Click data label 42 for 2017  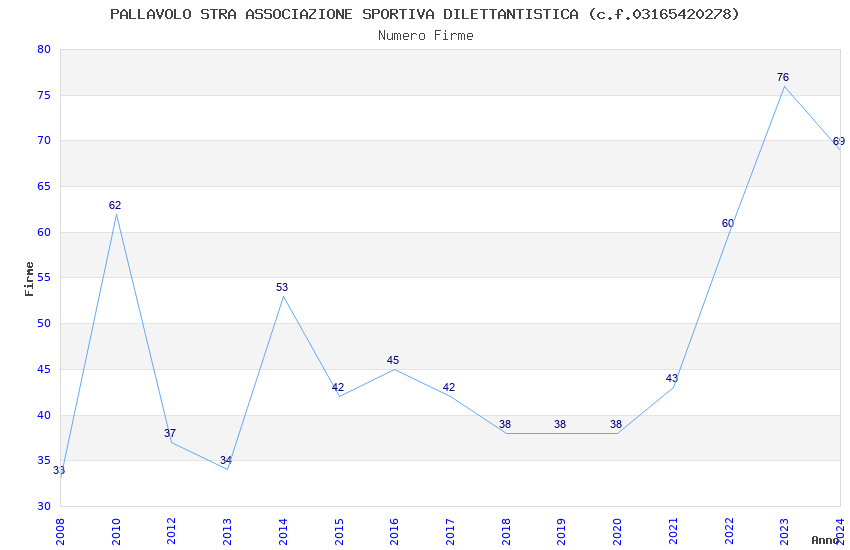coord(449,387)
